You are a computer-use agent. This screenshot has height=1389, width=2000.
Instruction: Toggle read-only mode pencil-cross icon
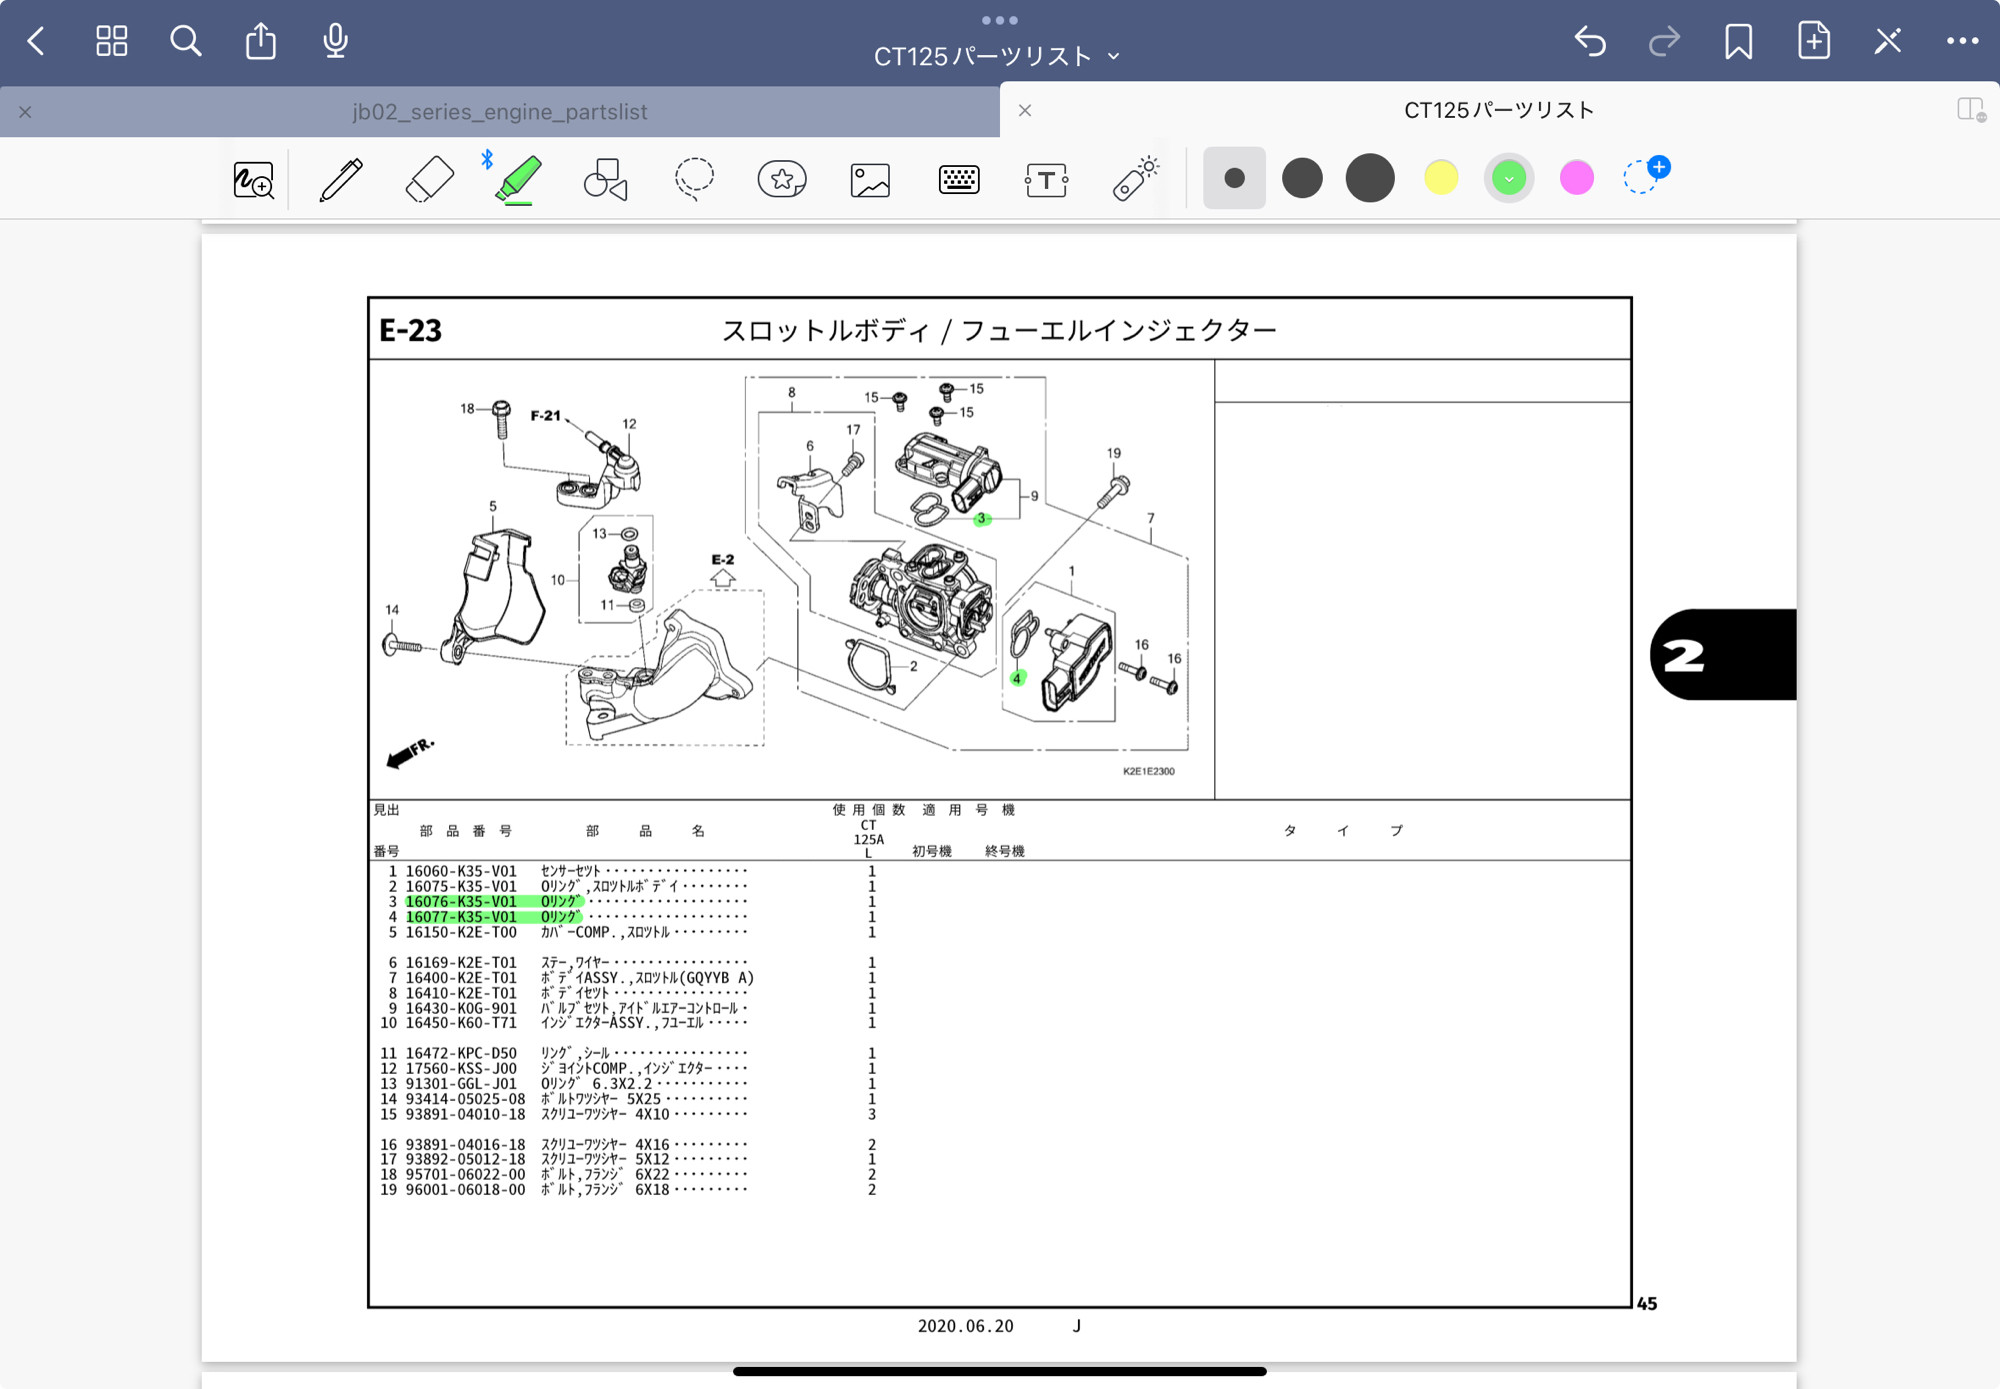coord(1888,41)
